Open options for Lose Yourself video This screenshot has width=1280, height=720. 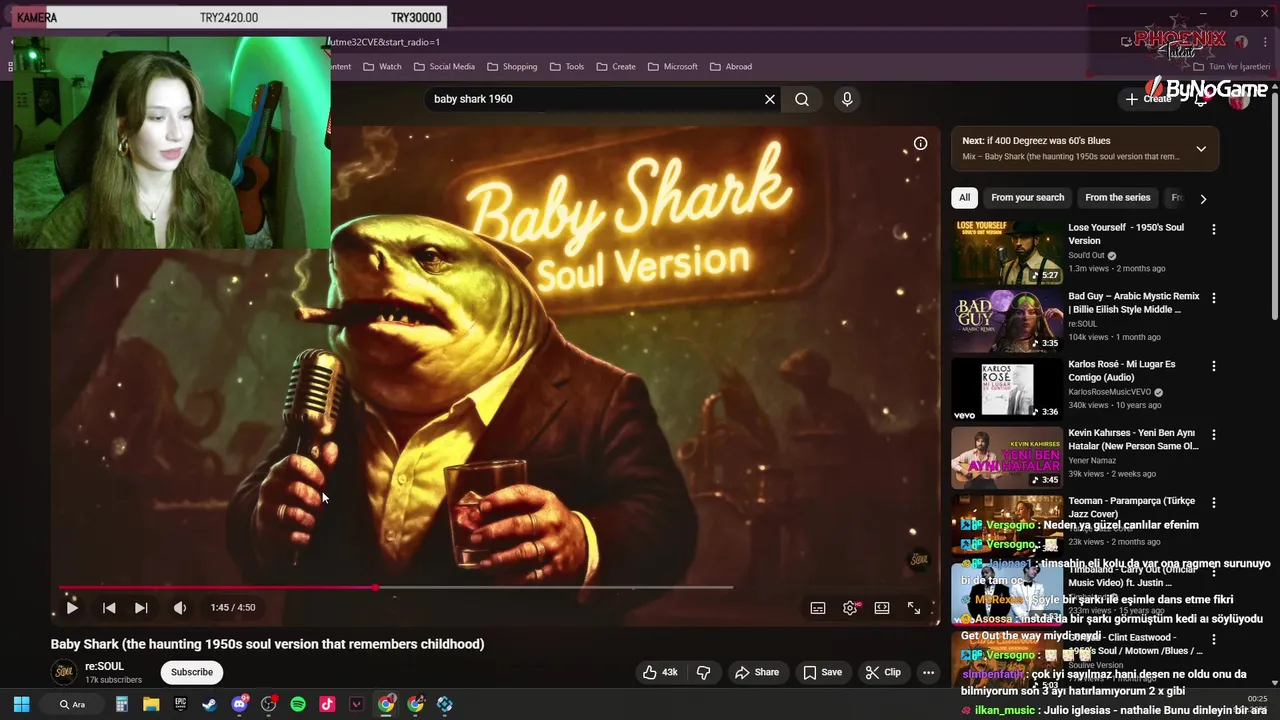point(1214,230)
